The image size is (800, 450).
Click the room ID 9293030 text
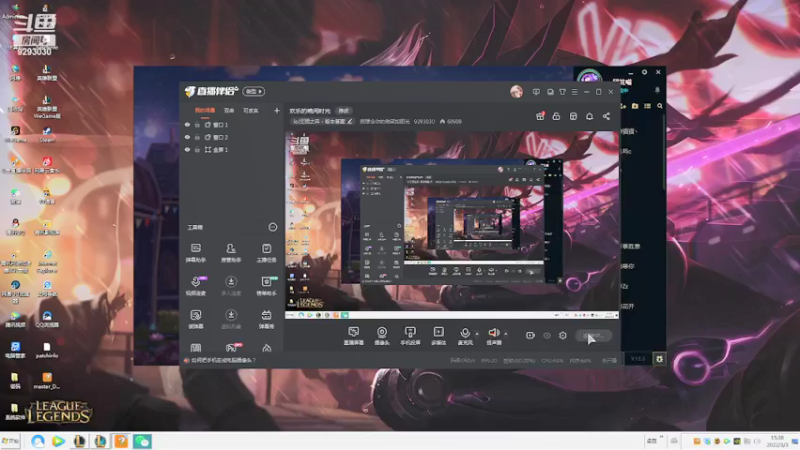[424, 121]
